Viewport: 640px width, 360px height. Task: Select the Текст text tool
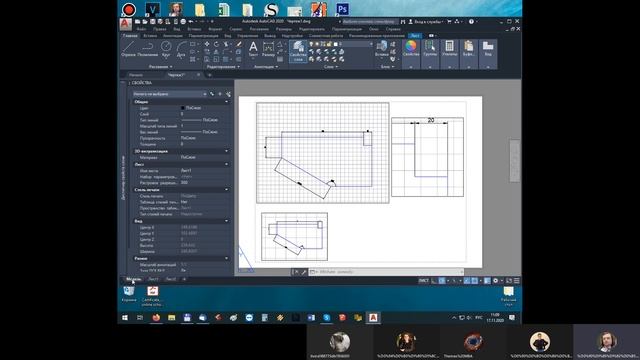(x=253, y=49)
